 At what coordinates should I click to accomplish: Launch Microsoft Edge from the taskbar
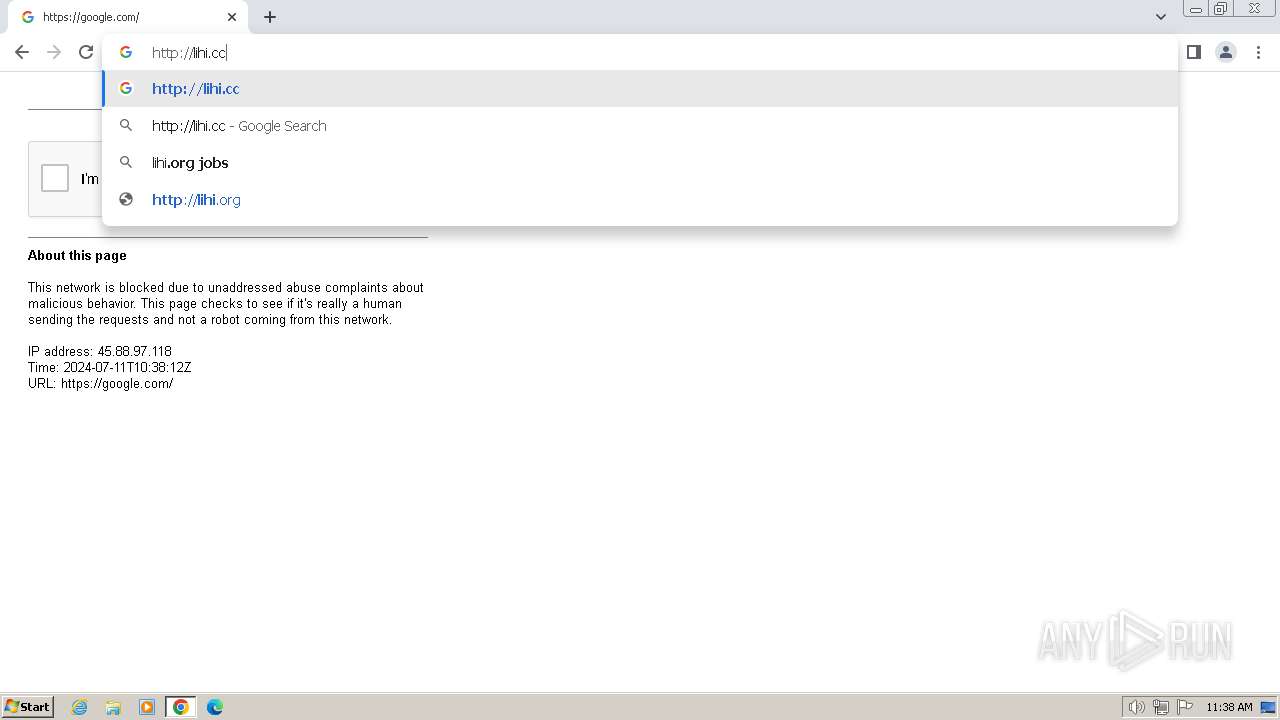(x=215, y=707)
